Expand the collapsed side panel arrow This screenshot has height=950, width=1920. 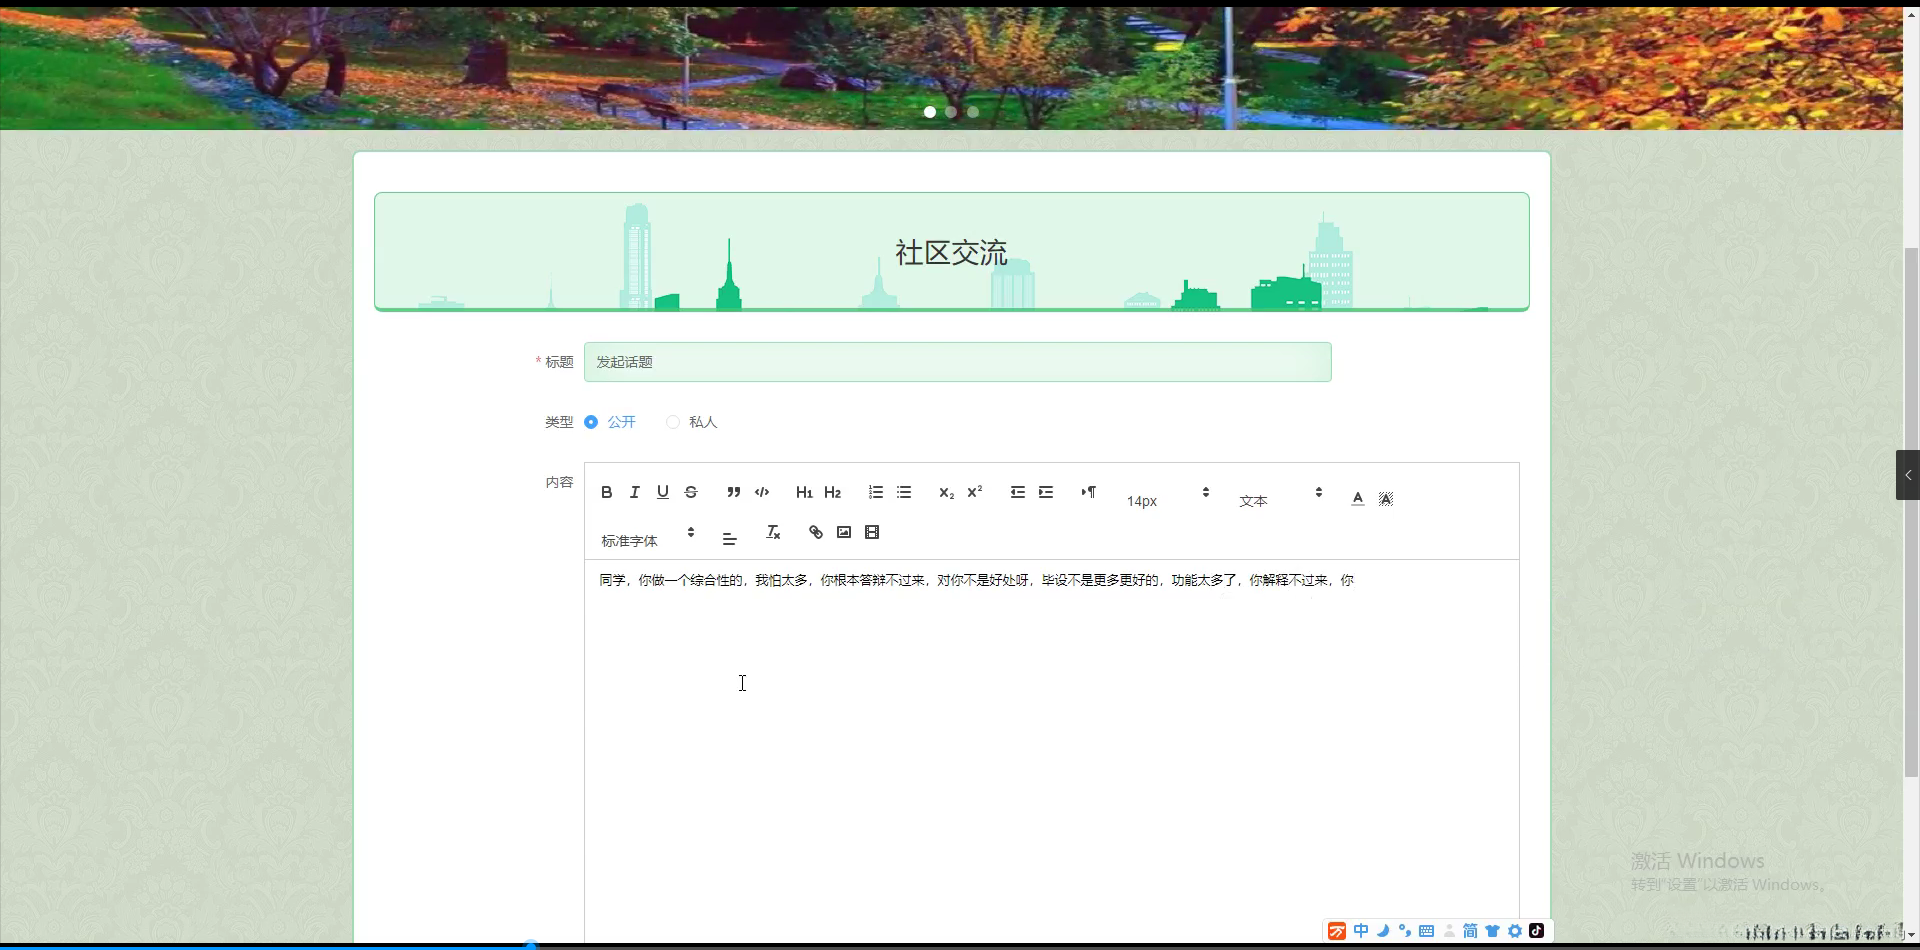pyautogui.click(x=1908, y=475)
